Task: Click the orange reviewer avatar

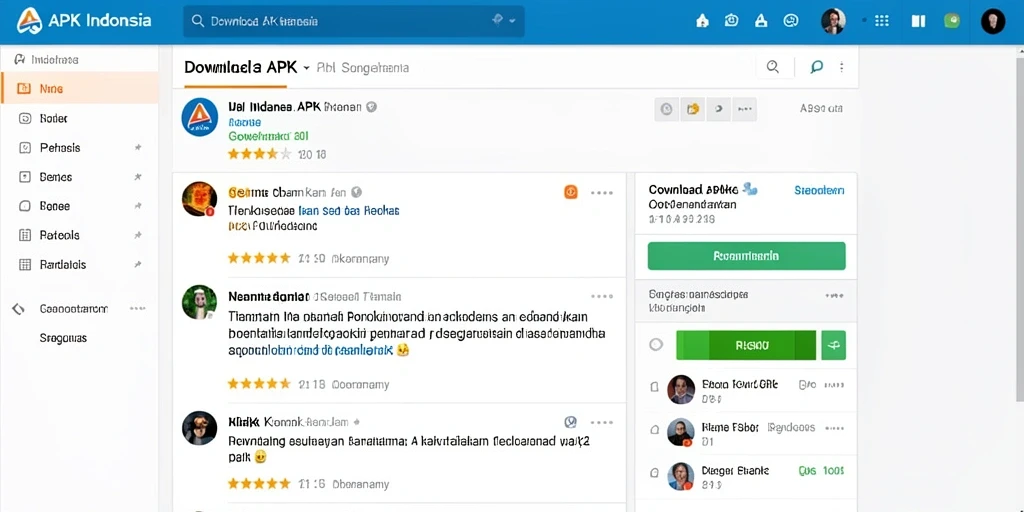Action: pos(199,199)
